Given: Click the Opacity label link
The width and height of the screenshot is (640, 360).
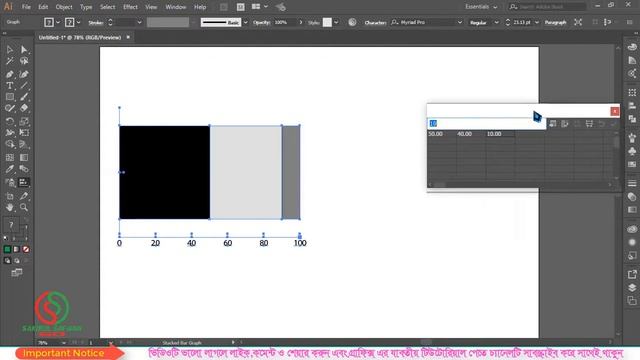Looking at the screenshot, I should coord(262,22).
